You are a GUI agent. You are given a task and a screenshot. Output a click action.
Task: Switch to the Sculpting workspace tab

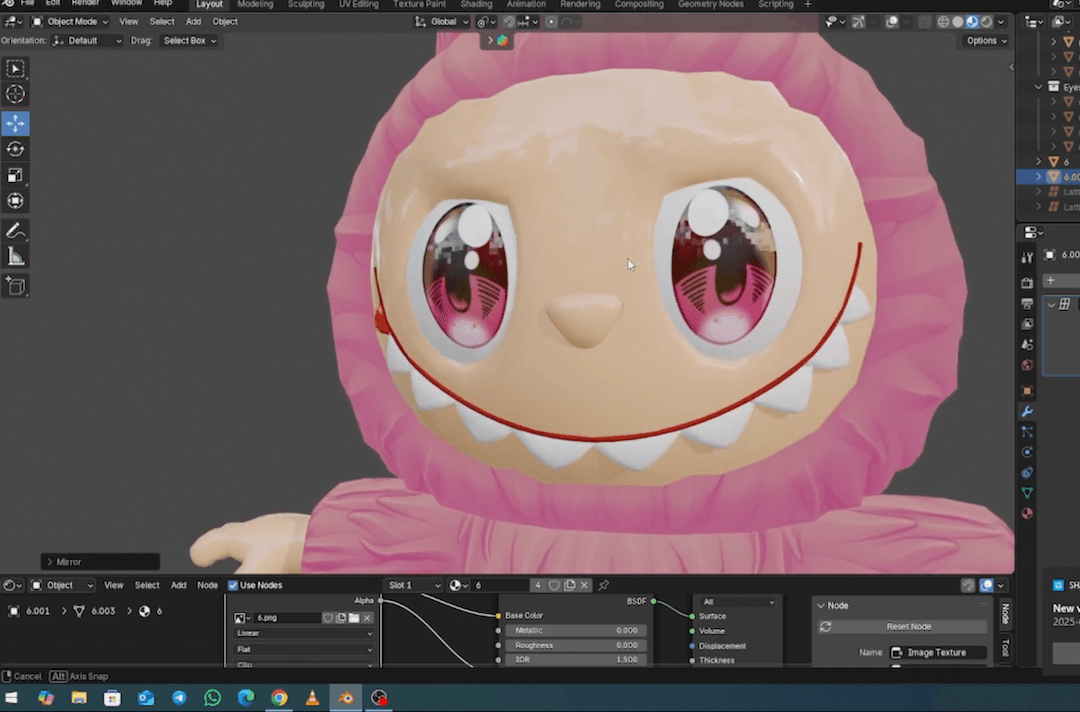pyautogui.click(x=306, y=4)
